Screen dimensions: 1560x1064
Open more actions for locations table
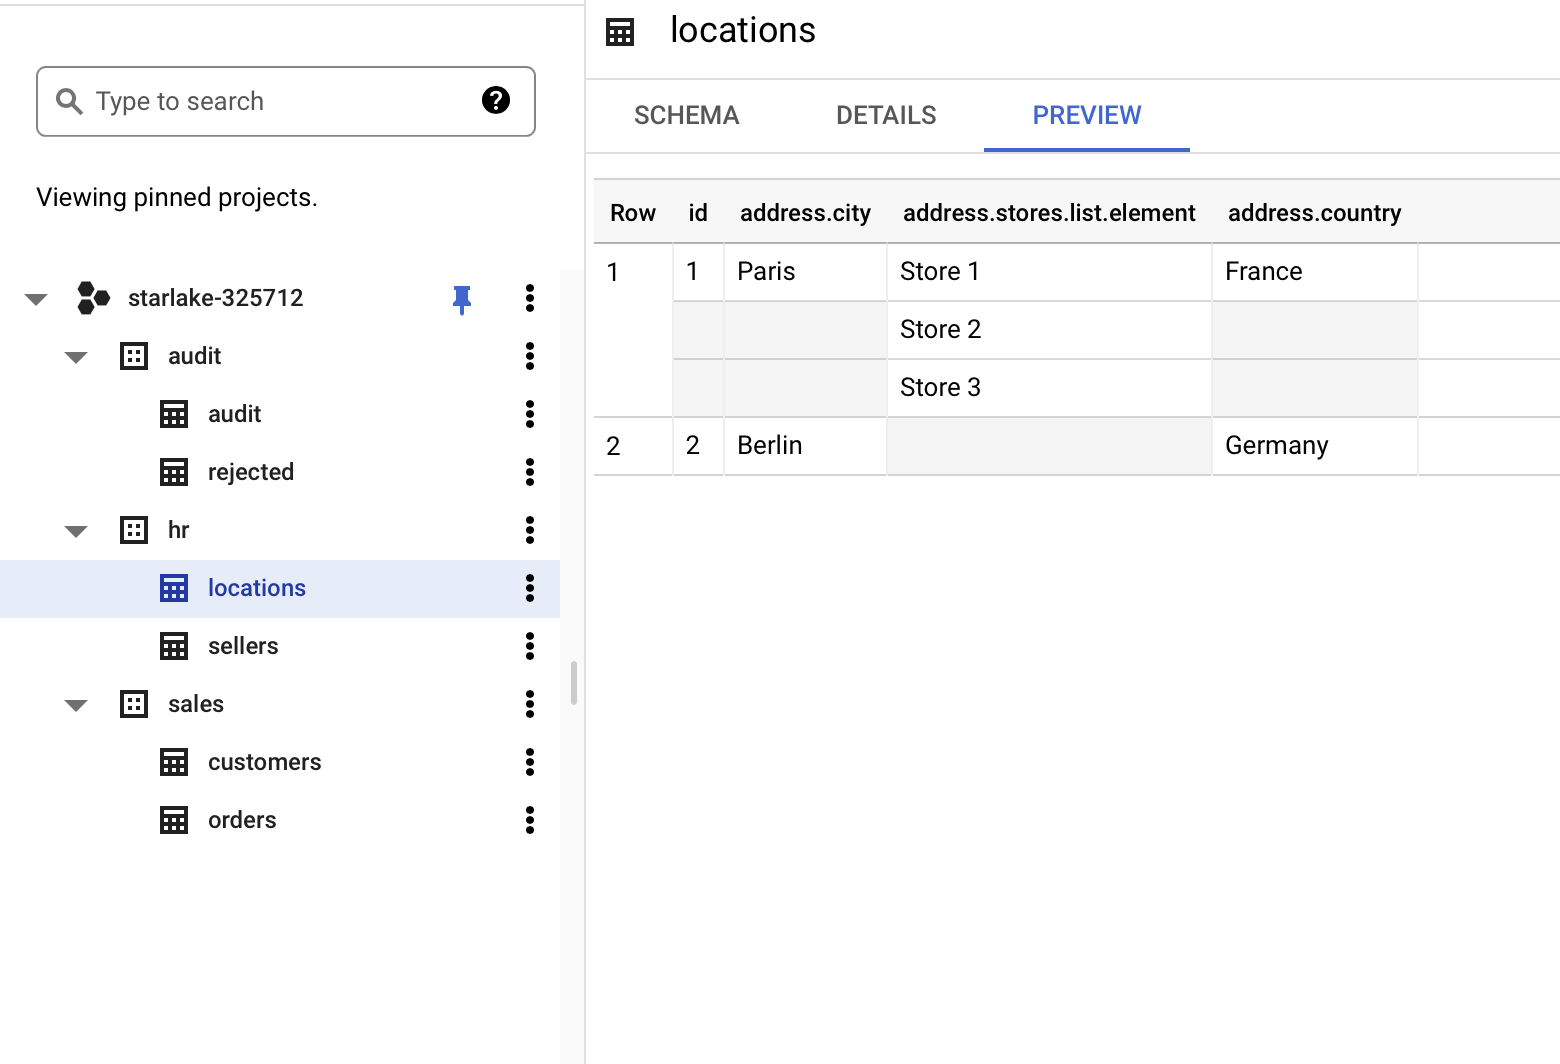(530, 588)
